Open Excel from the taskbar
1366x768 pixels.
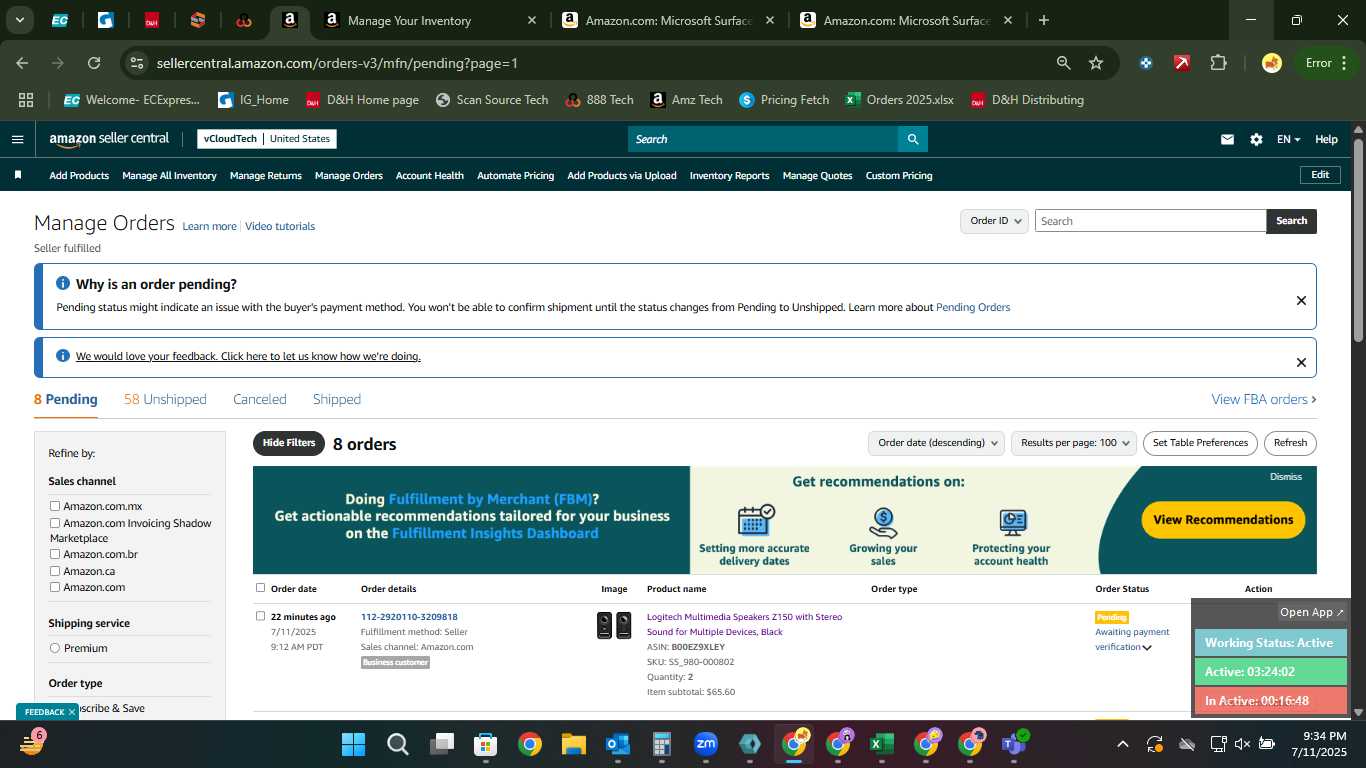[881, 744]
